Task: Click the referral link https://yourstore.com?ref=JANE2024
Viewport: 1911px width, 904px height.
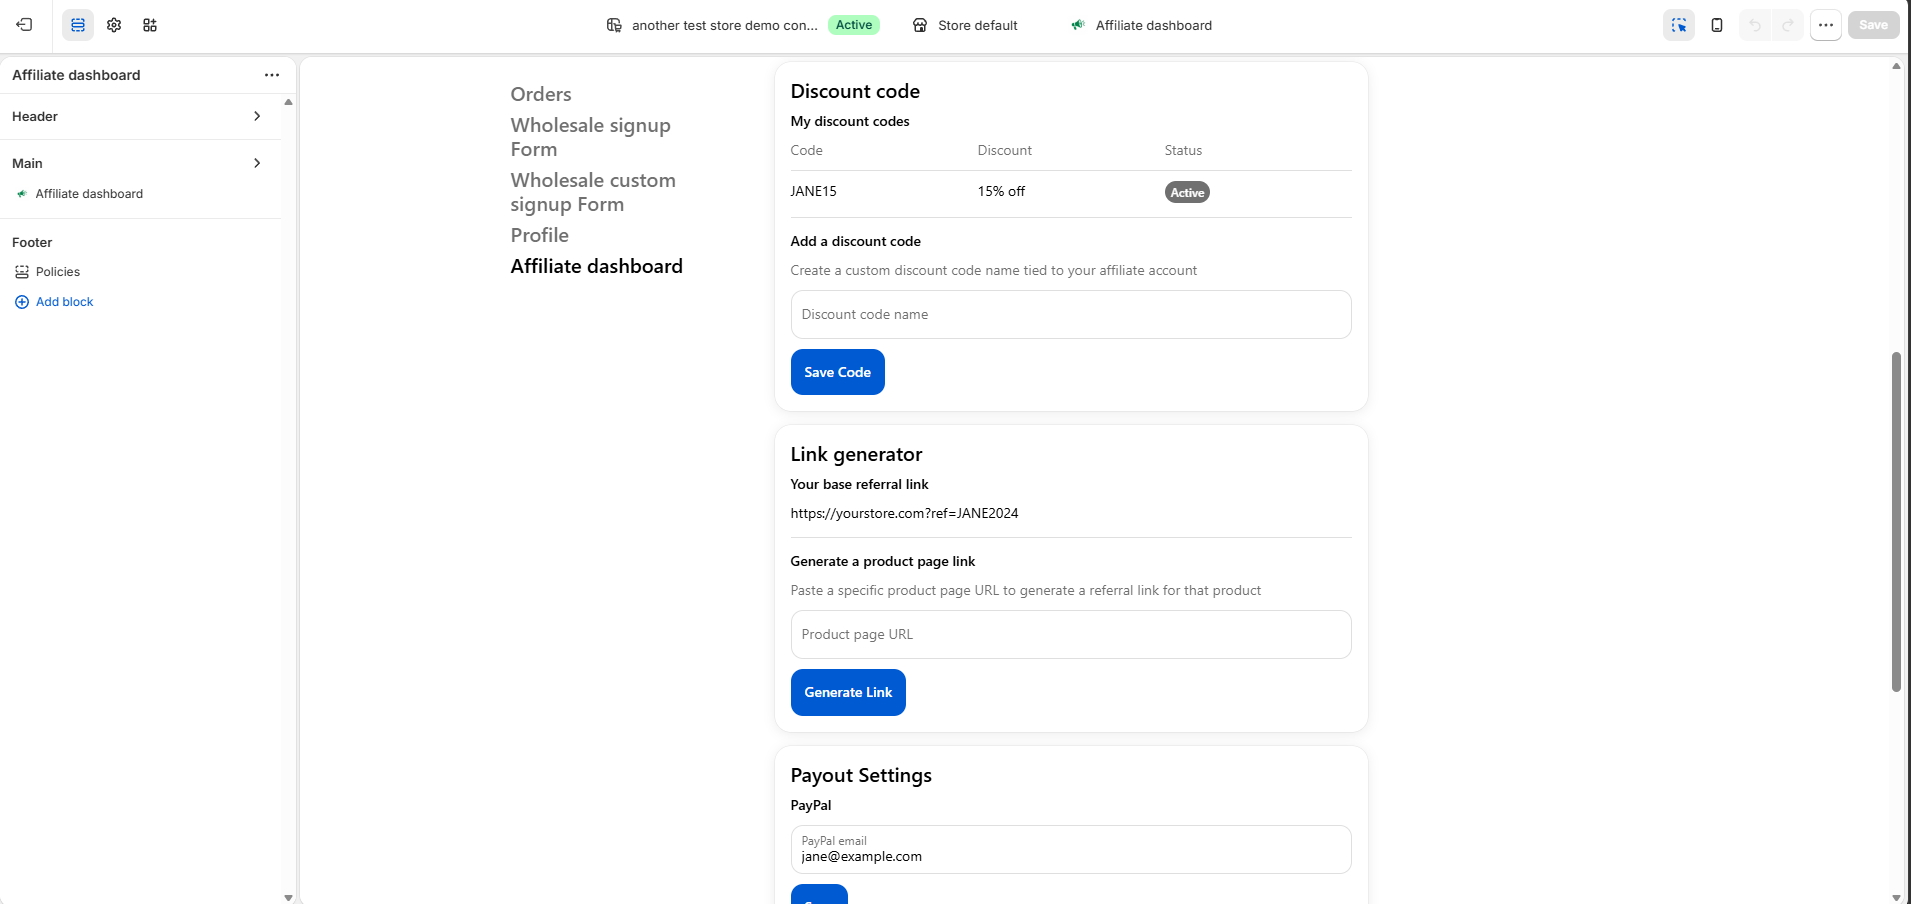Action: [x=904, y=513]
